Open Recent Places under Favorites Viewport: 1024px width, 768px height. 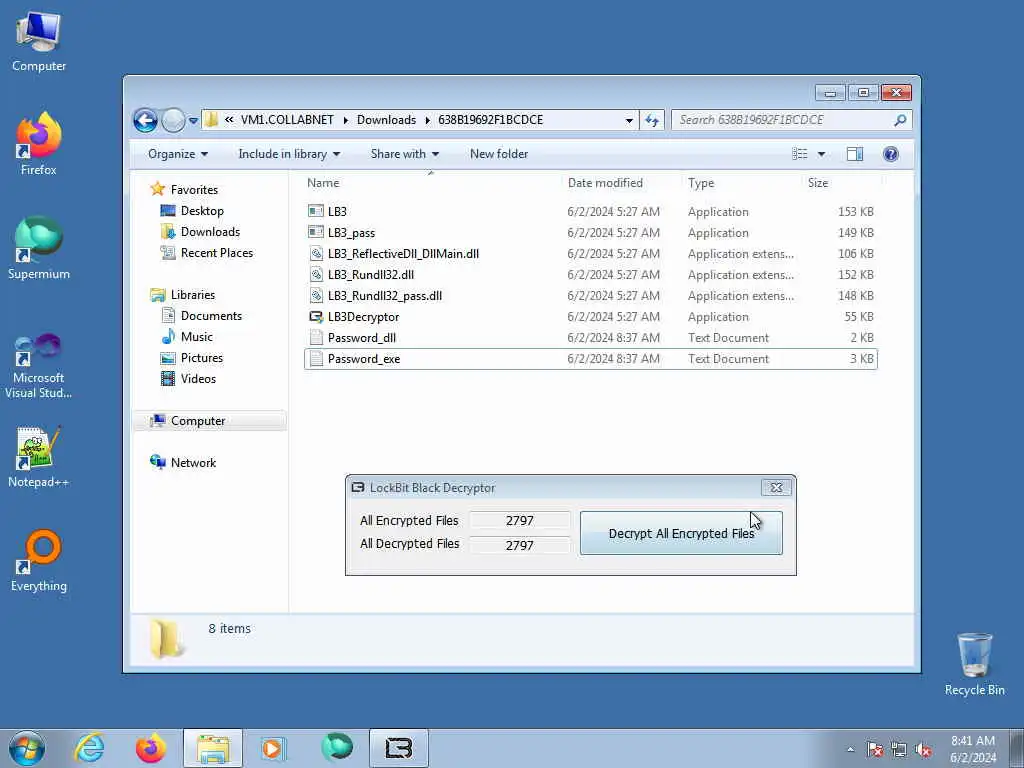217,253
